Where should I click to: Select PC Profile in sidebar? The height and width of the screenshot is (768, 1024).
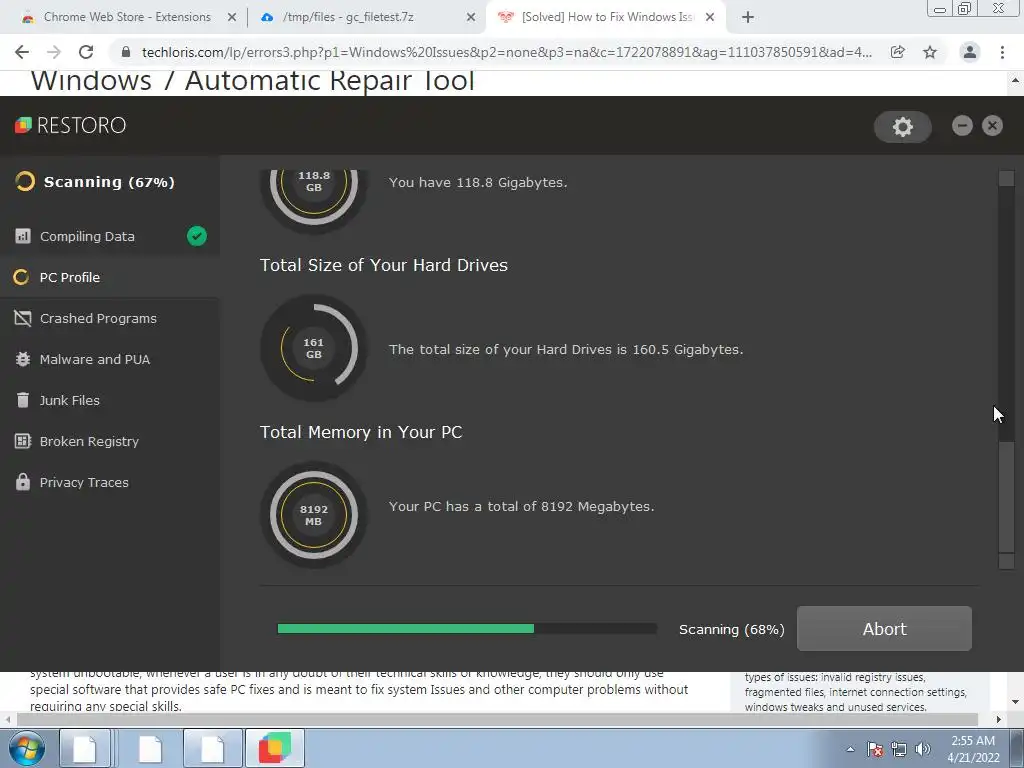tap(110, 277)
